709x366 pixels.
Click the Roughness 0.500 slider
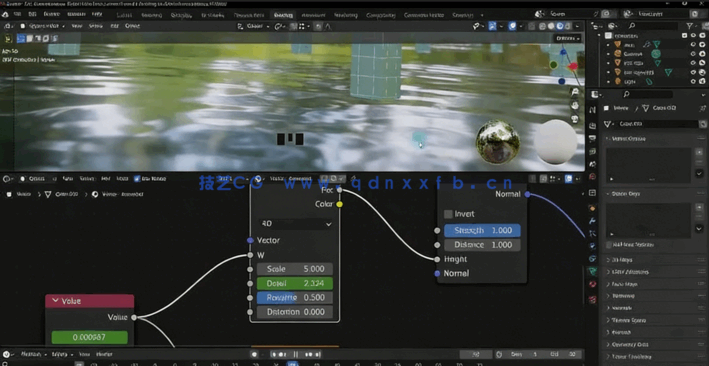point(295,298)
